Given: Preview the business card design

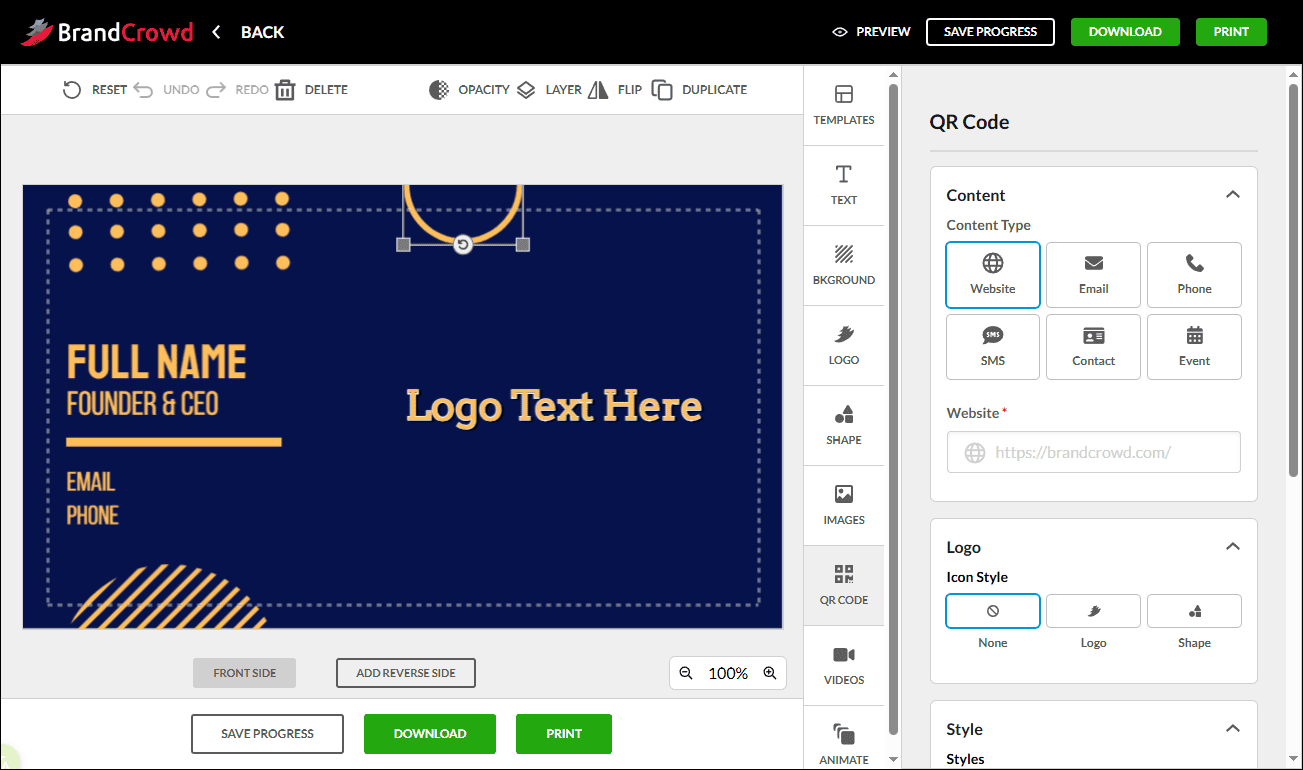Looking at the screenshot, I should click(870, 31).
